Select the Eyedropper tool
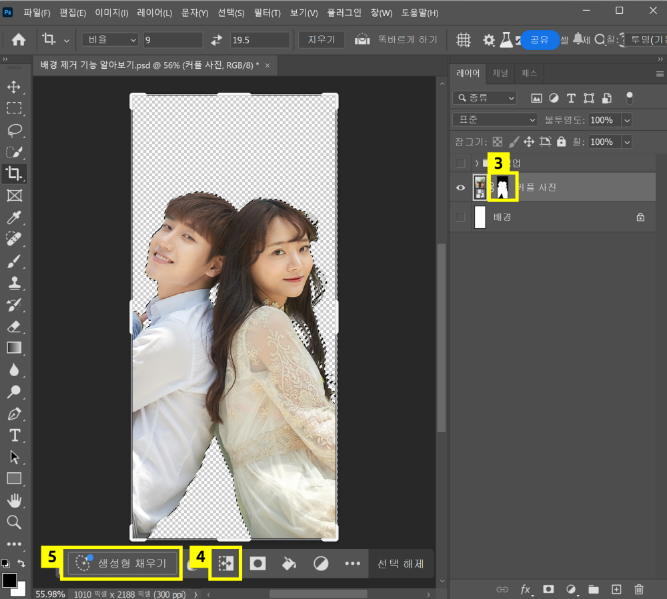Viewport: 667px width, 599px height. point(15,217)
